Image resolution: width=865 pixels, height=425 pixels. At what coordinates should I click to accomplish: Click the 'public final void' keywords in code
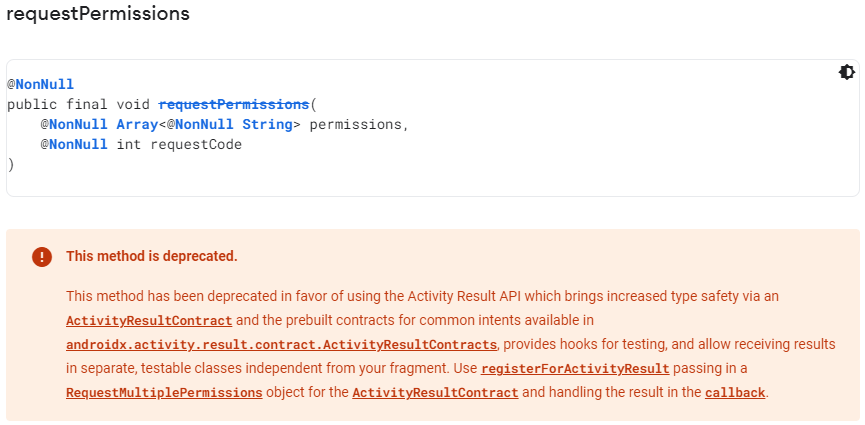click(x=78, y=104)
